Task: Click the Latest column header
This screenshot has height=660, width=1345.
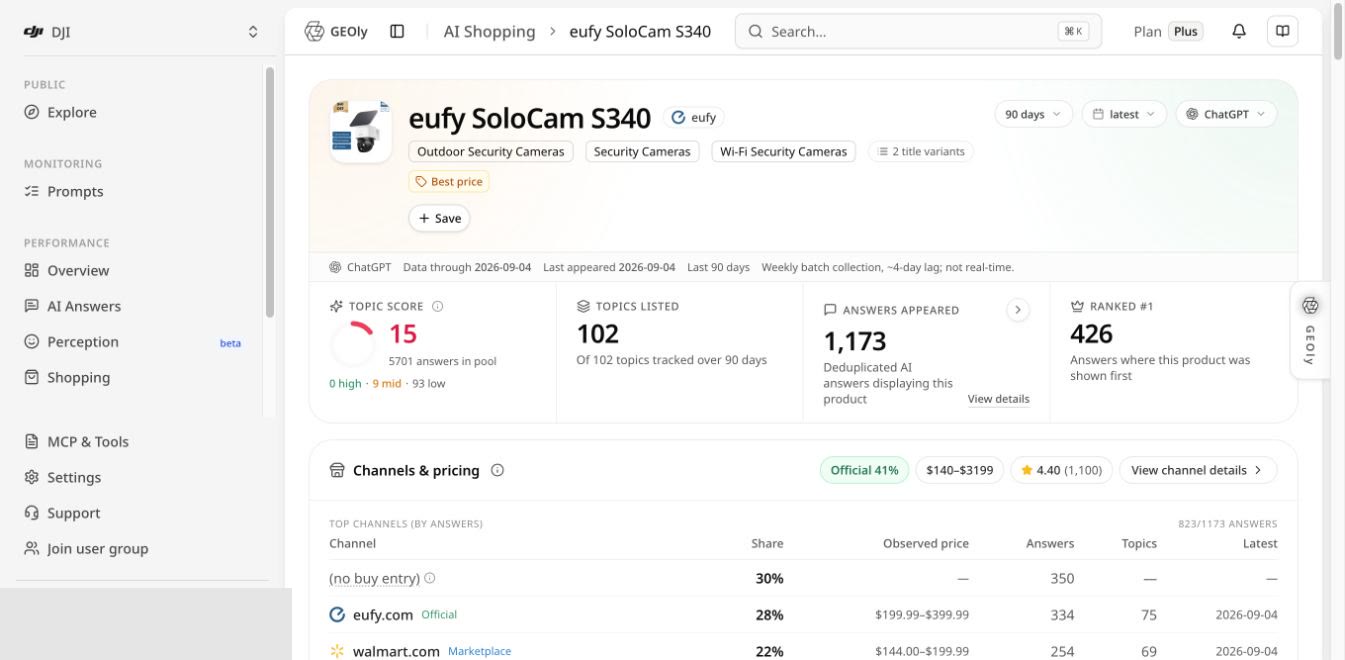Action: 1260,544
